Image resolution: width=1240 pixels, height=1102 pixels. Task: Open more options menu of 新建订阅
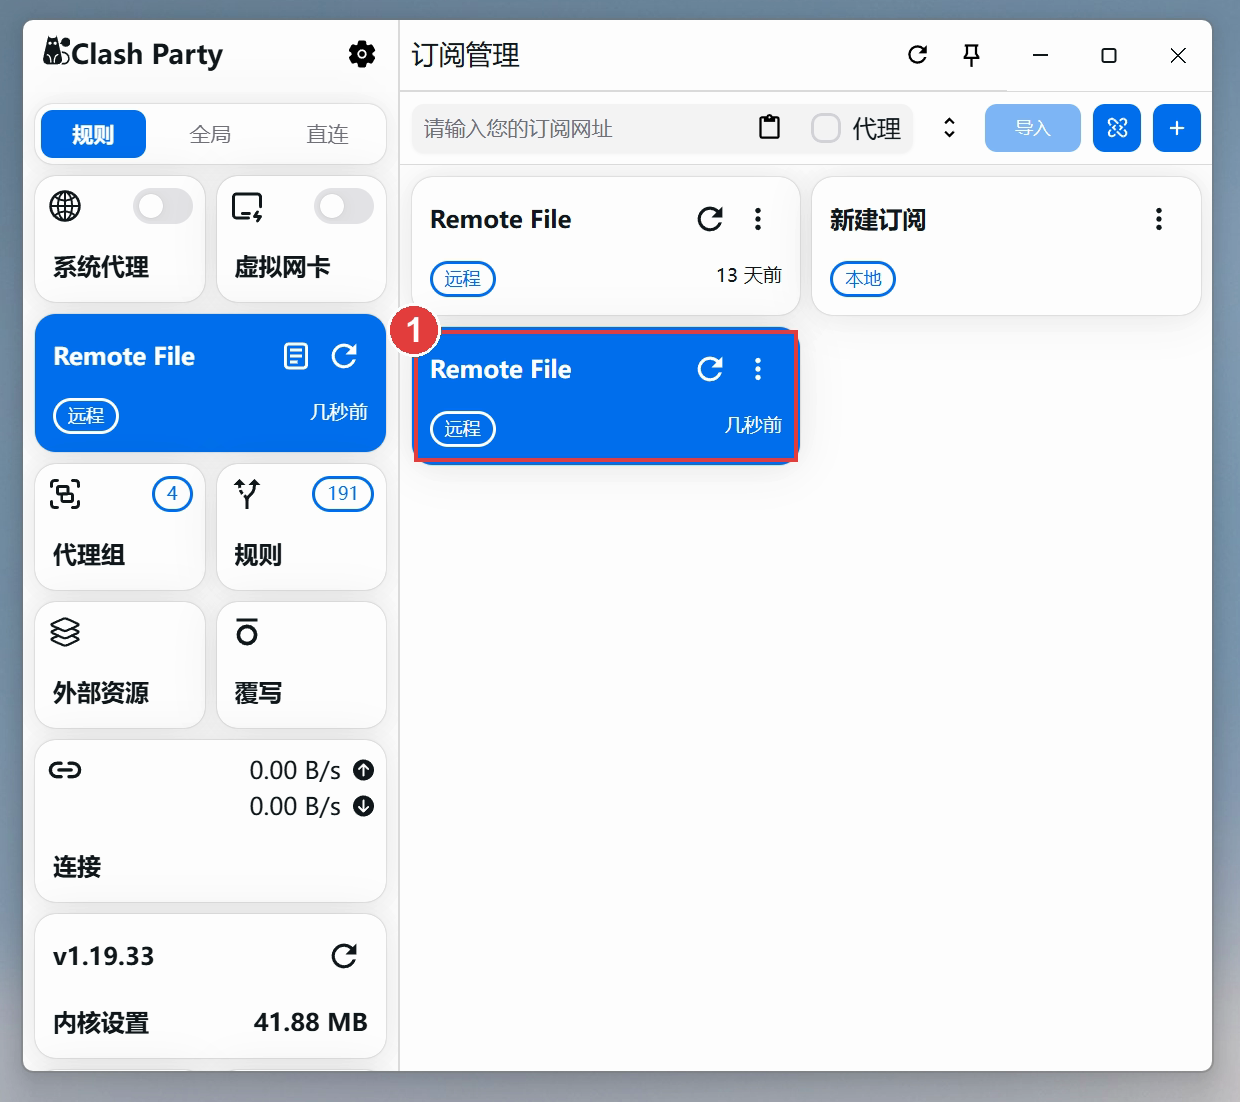pos(1159,219)
